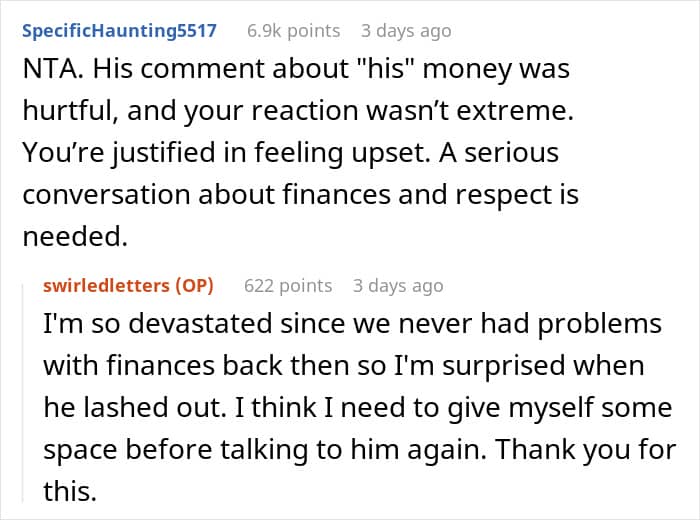The width and height of the screenshot is (700, 520).
Task: Click the line beginning "with finances back then"
Action: point(340,367)
